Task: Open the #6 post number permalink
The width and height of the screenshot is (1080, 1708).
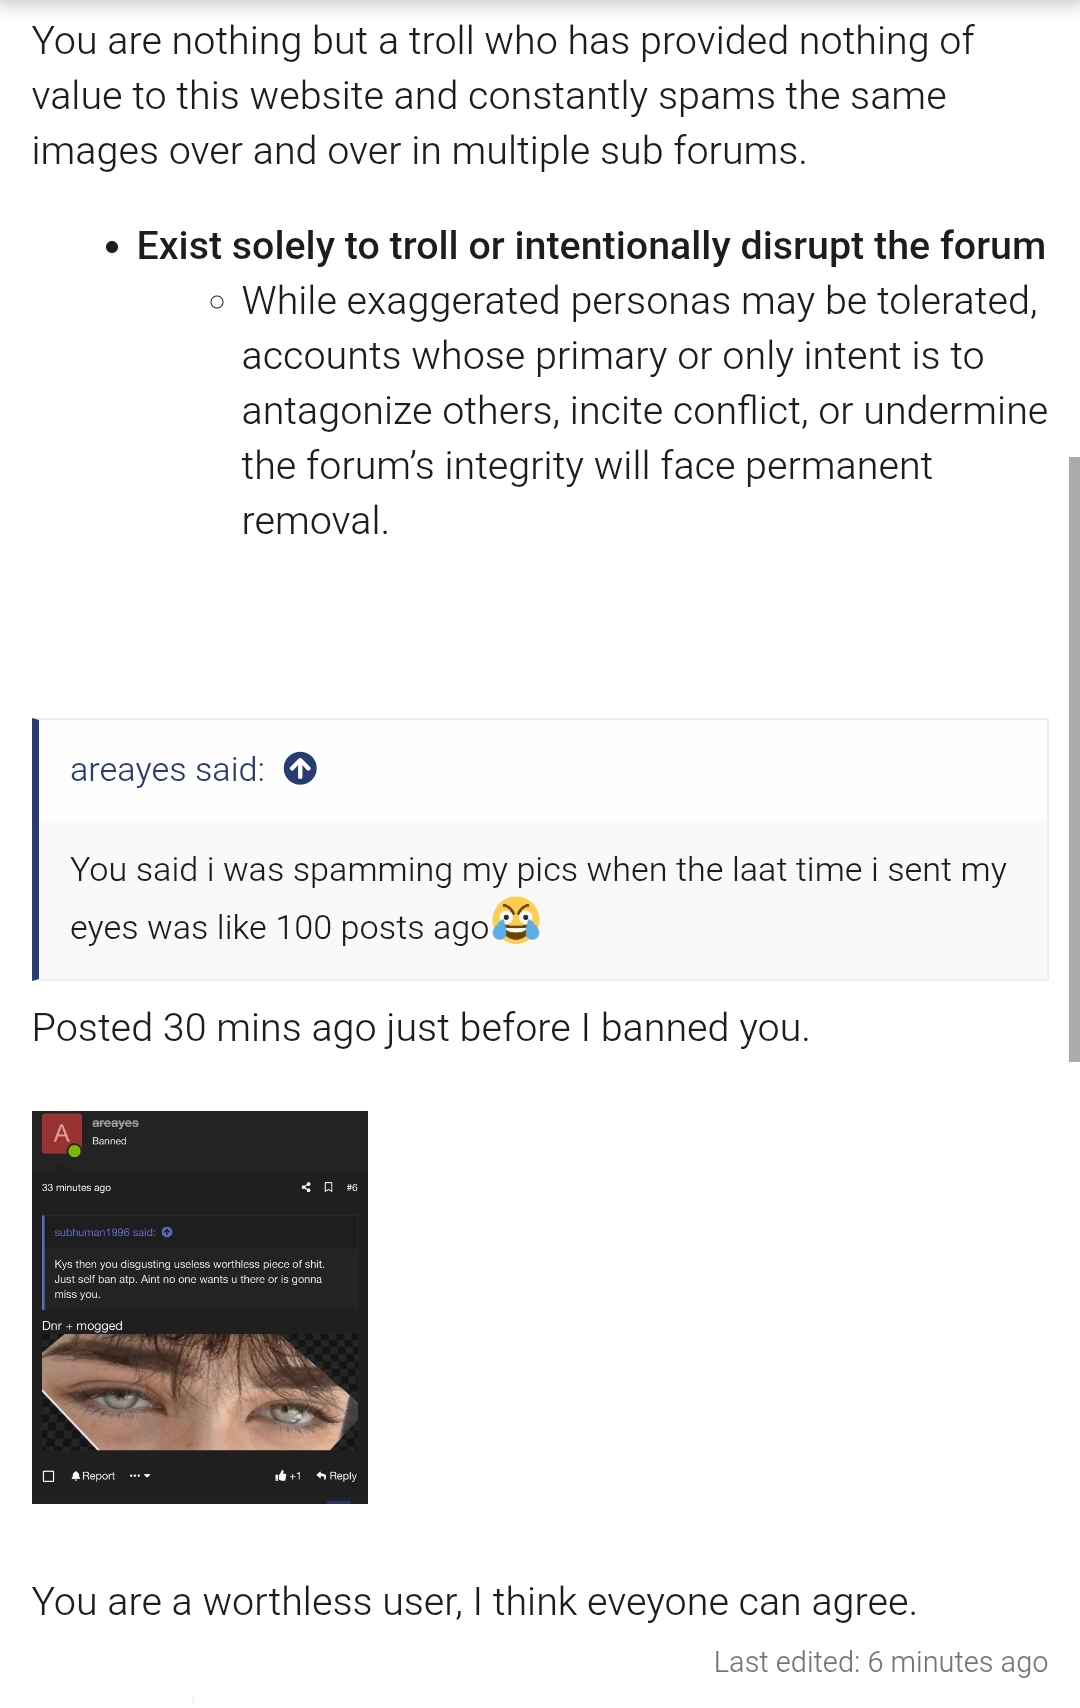Action: pos(352,1188)
